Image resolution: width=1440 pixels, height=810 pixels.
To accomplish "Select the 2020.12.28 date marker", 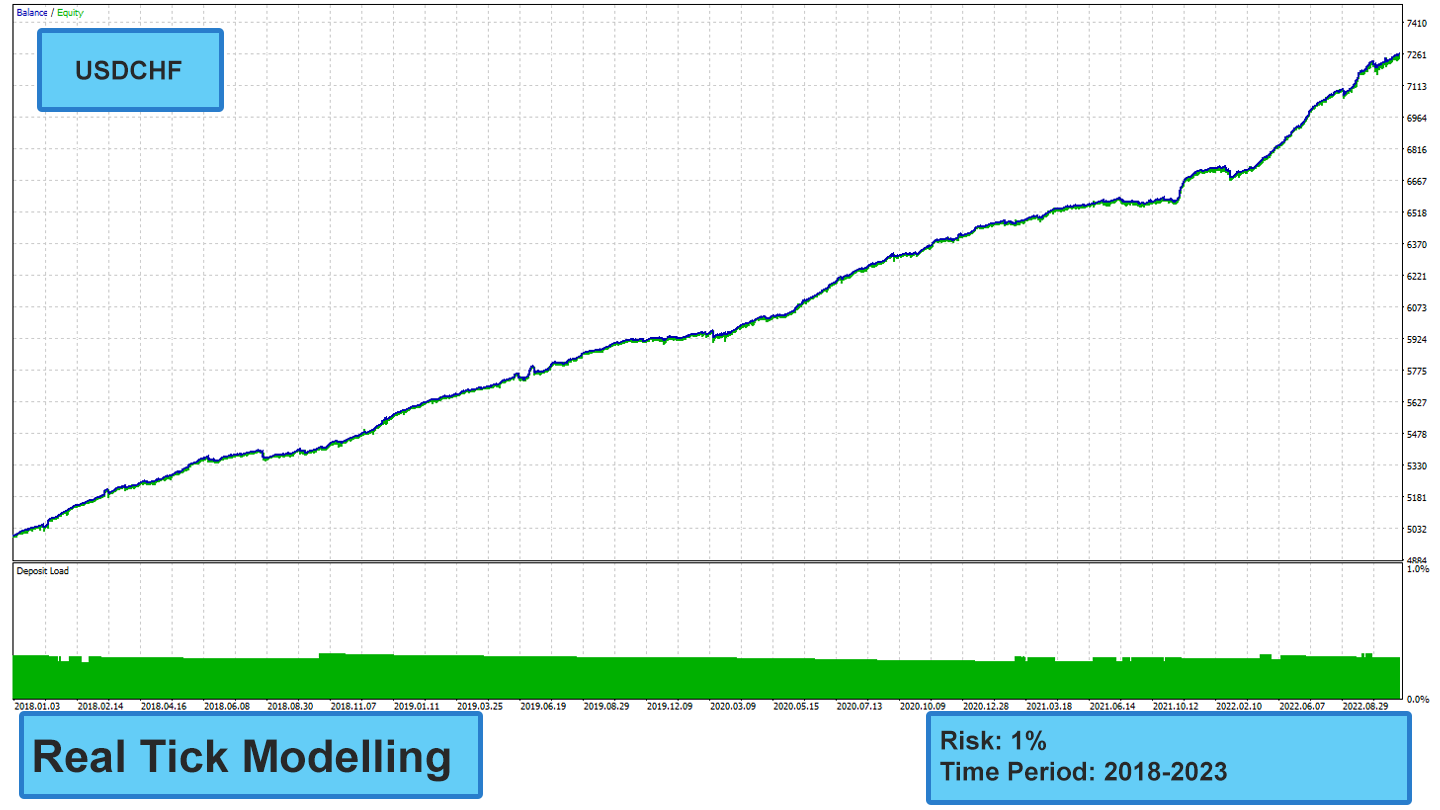I will pos(985,706).
